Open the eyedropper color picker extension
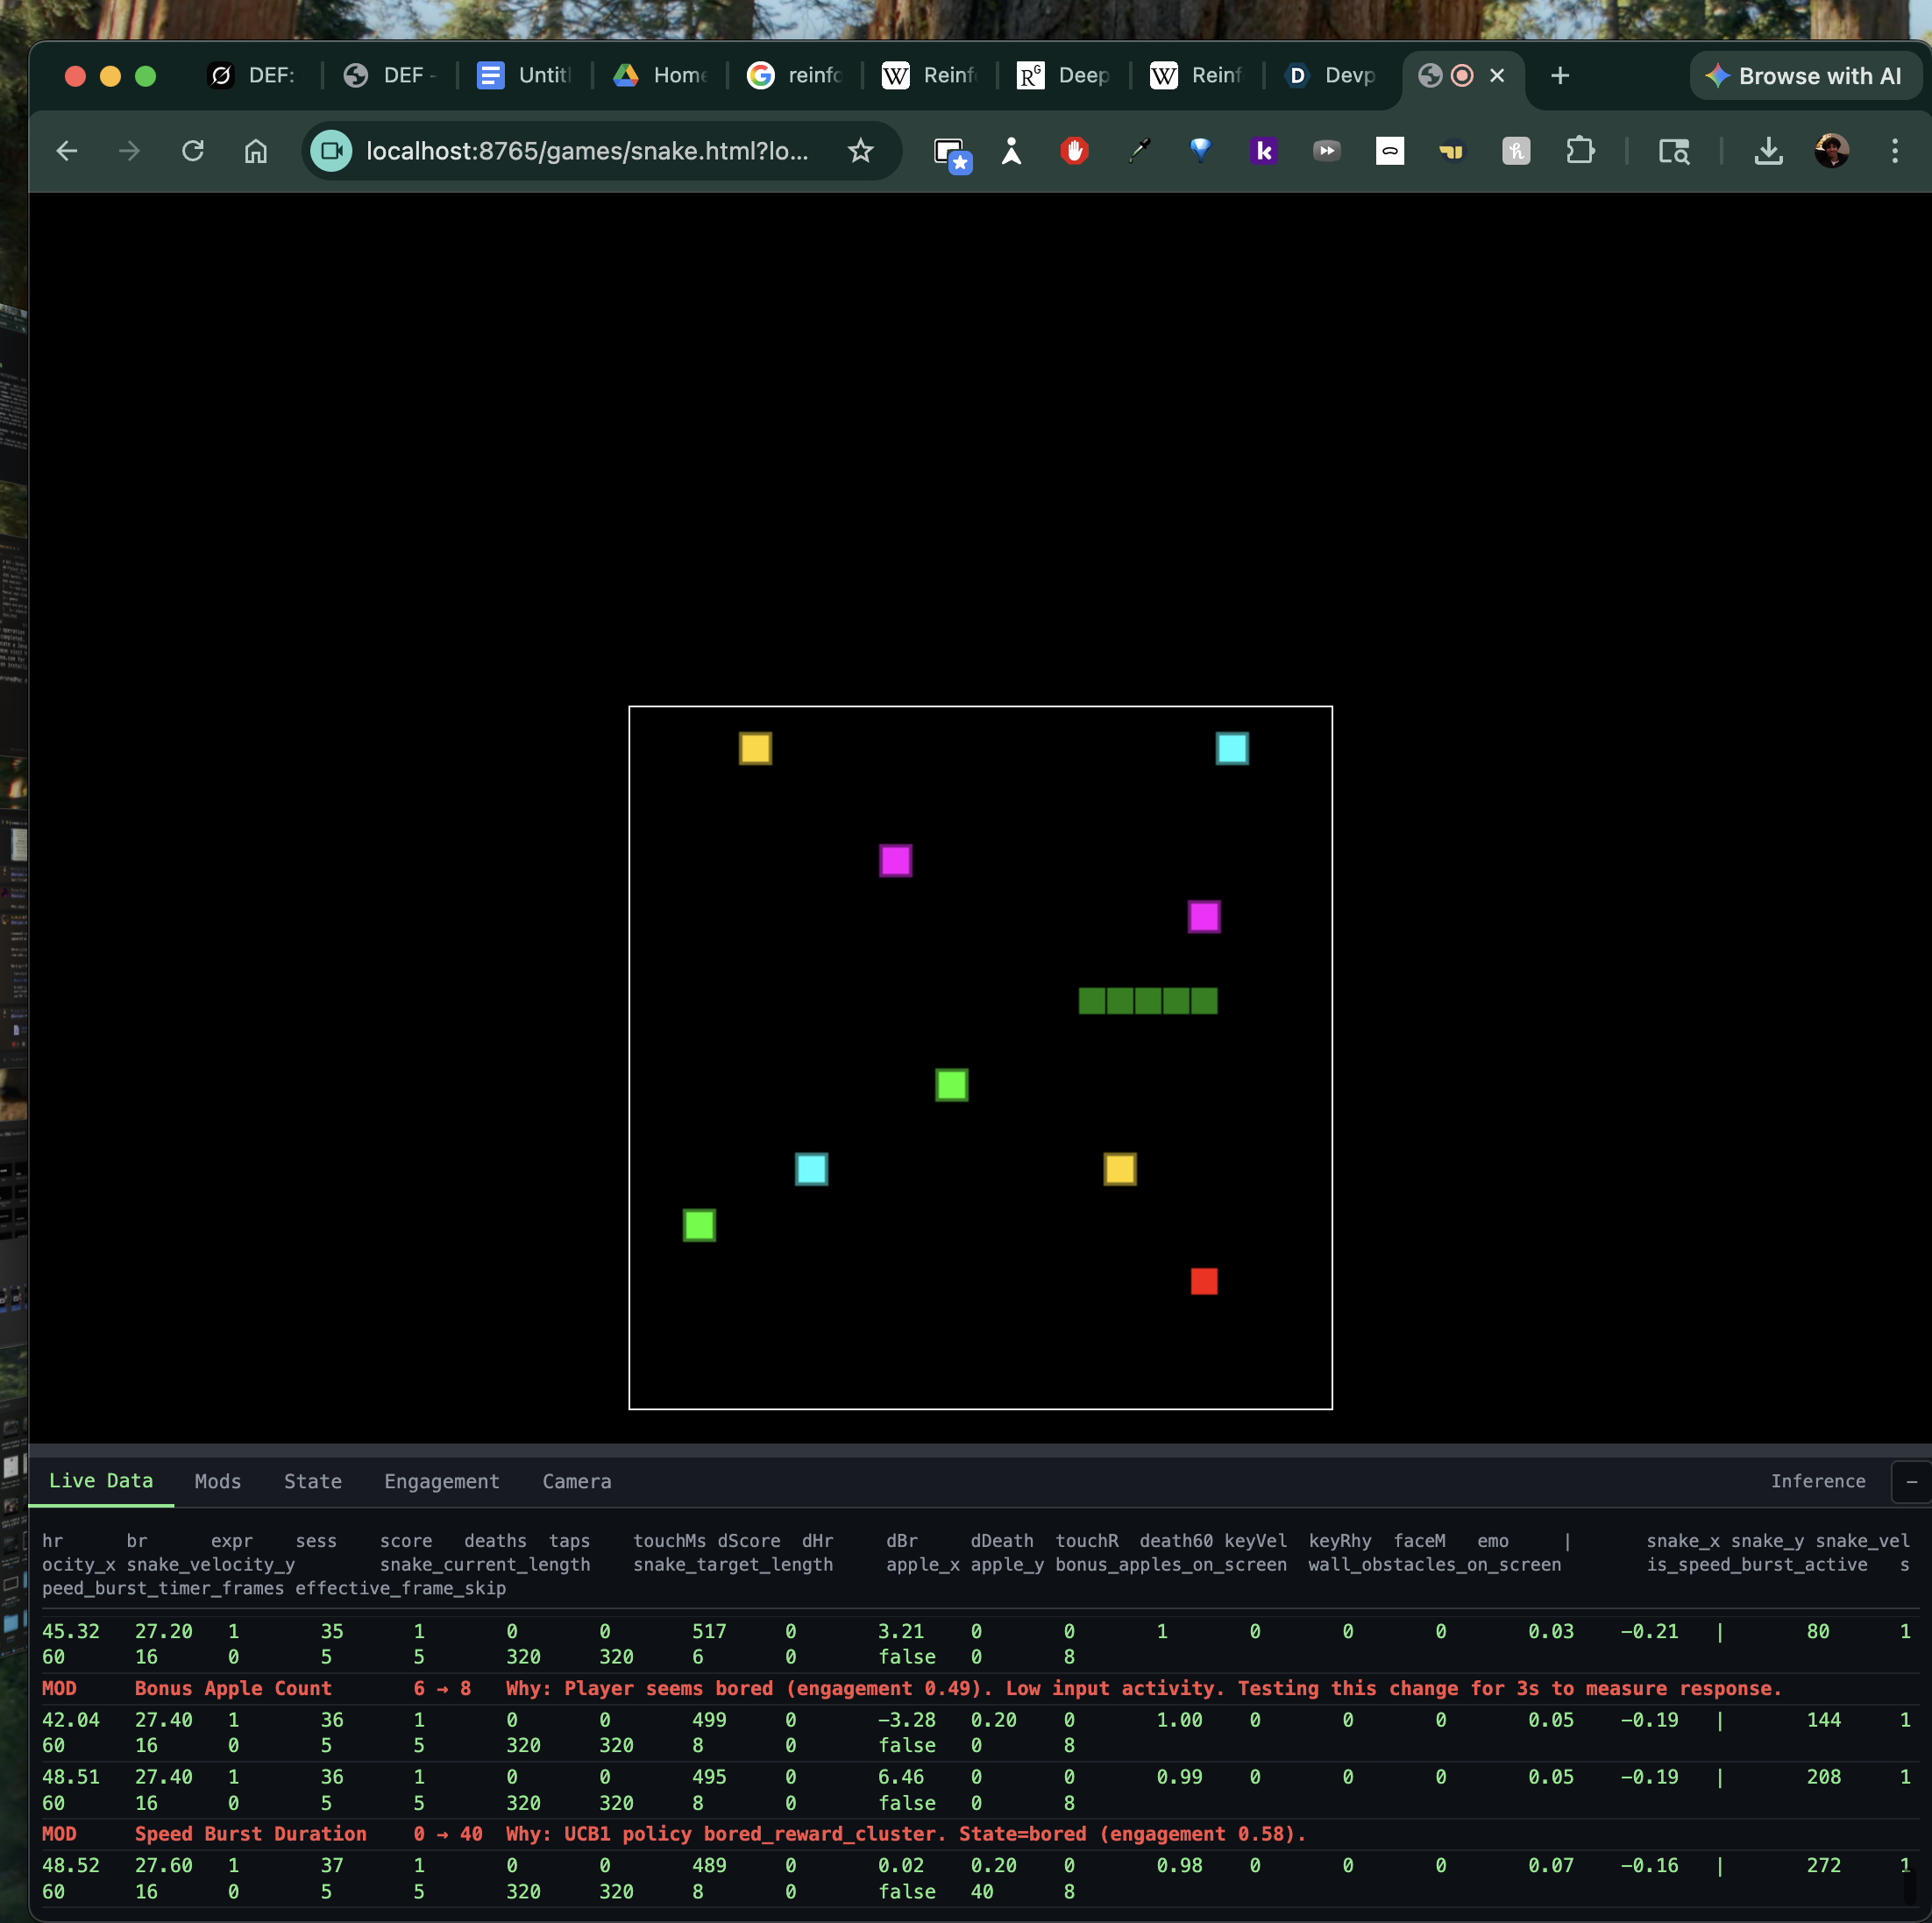 click(1138, 151)
